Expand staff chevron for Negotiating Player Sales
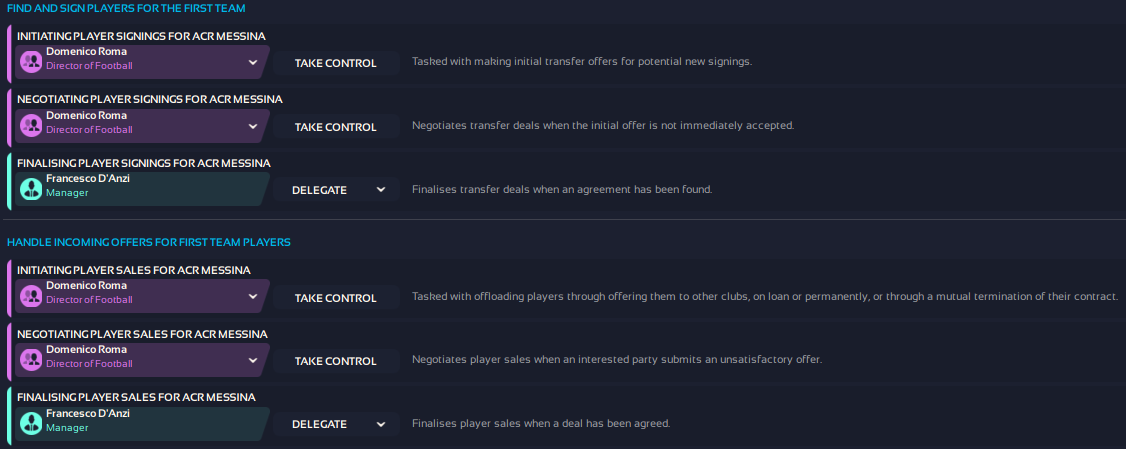Viewport: 1126px width, 449px height. coord(253,360)
